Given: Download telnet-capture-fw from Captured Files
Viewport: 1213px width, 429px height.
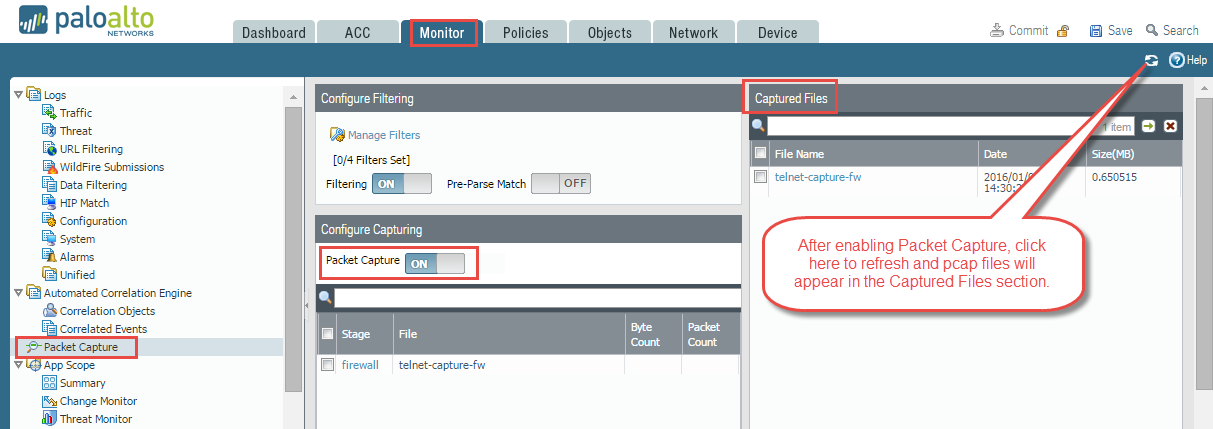Looking at the screenshot, I should tap(818, 177).
